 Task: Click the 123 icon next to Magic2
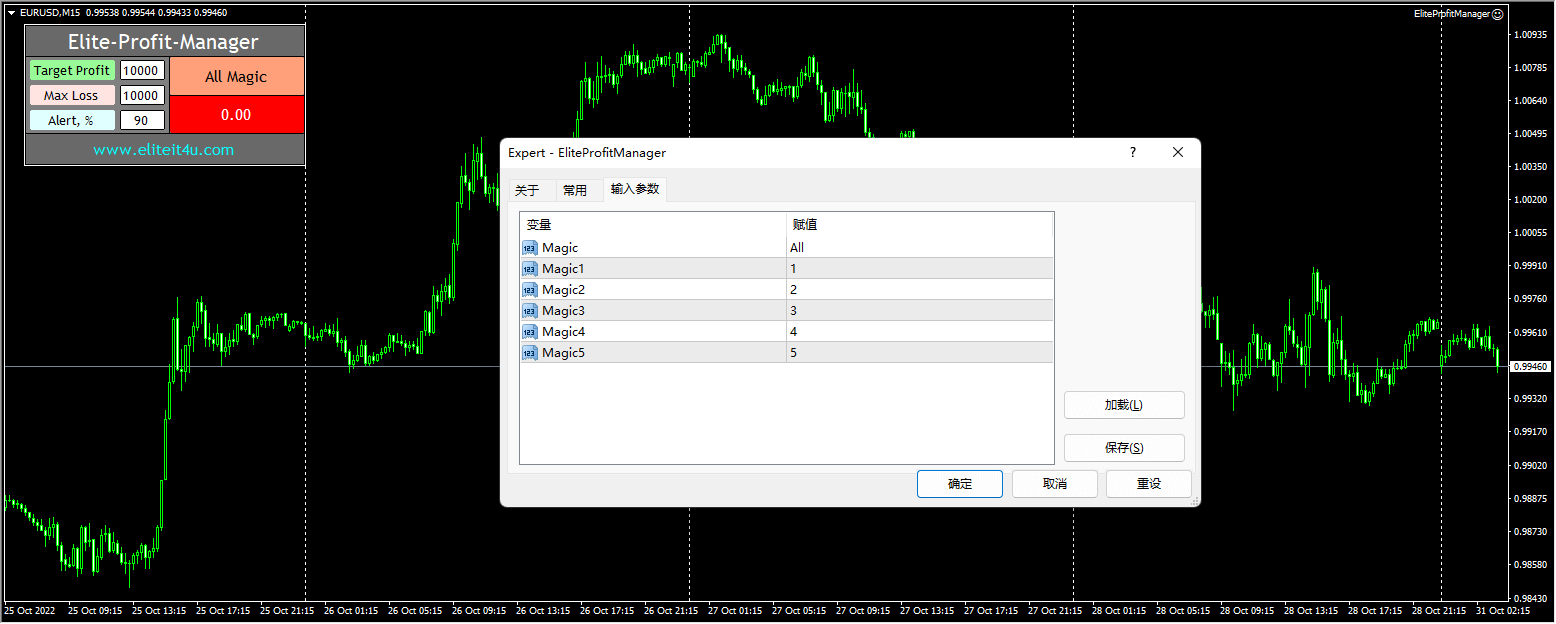529,289
